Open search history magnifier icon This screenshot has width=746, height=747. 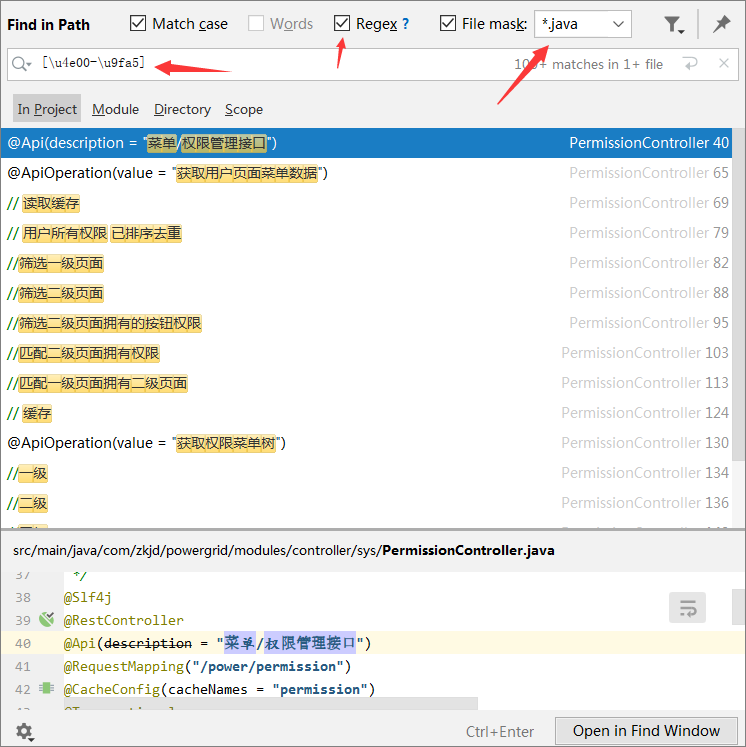click(x=21, y=64)
